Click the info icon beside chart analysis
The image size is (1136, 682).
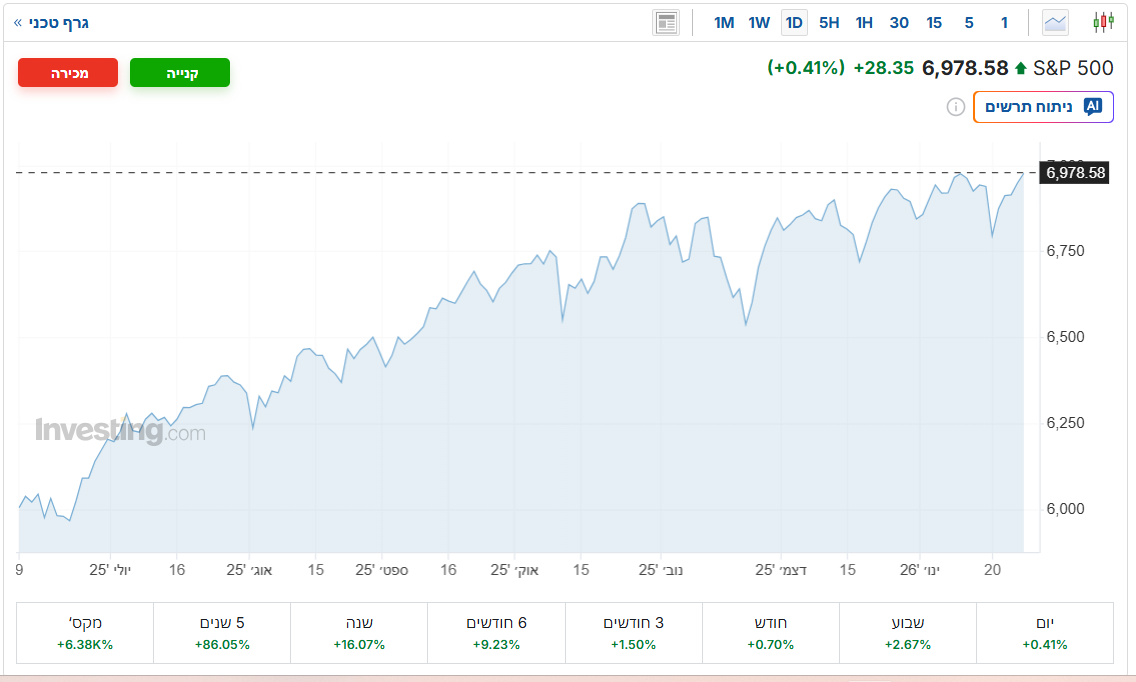[956, 107]
